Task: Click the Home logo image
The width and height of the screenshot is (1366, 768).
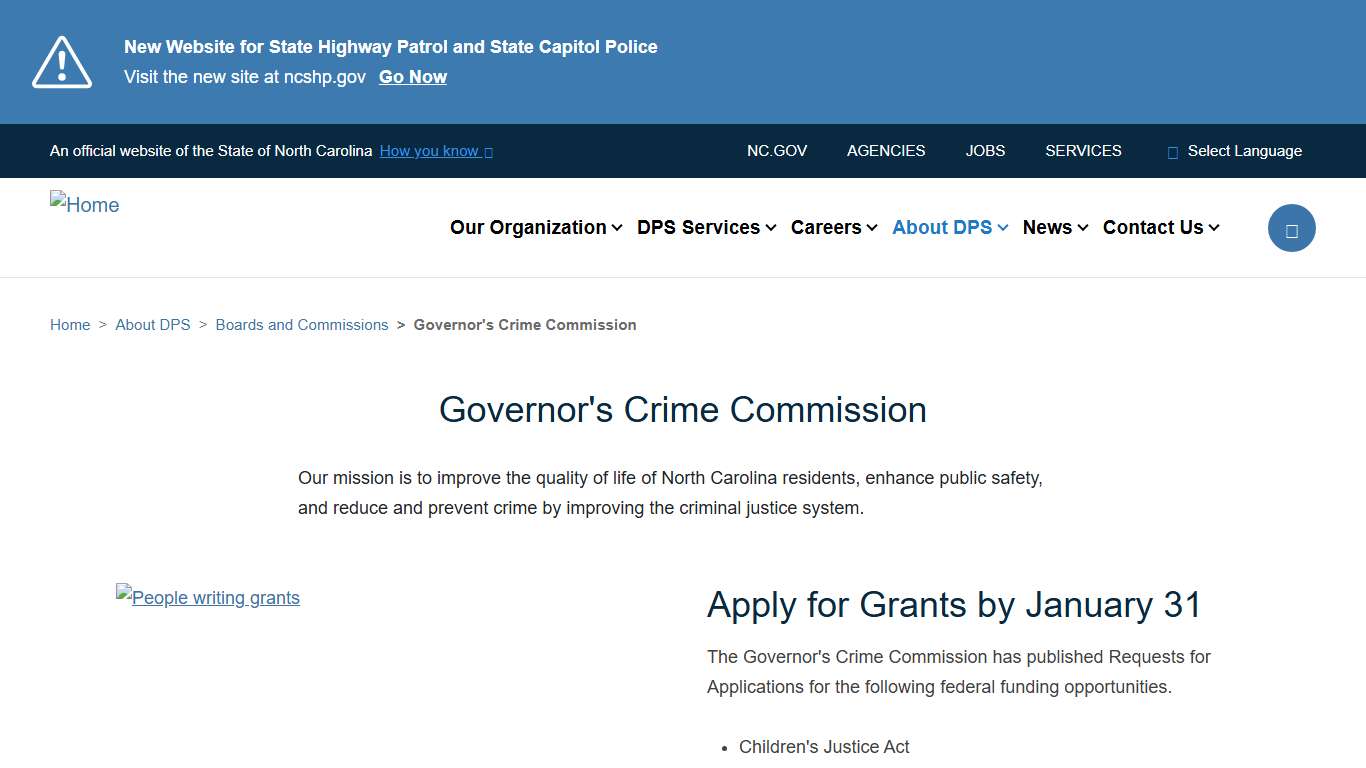Action: pyautogui.click(x=84, y=204)
